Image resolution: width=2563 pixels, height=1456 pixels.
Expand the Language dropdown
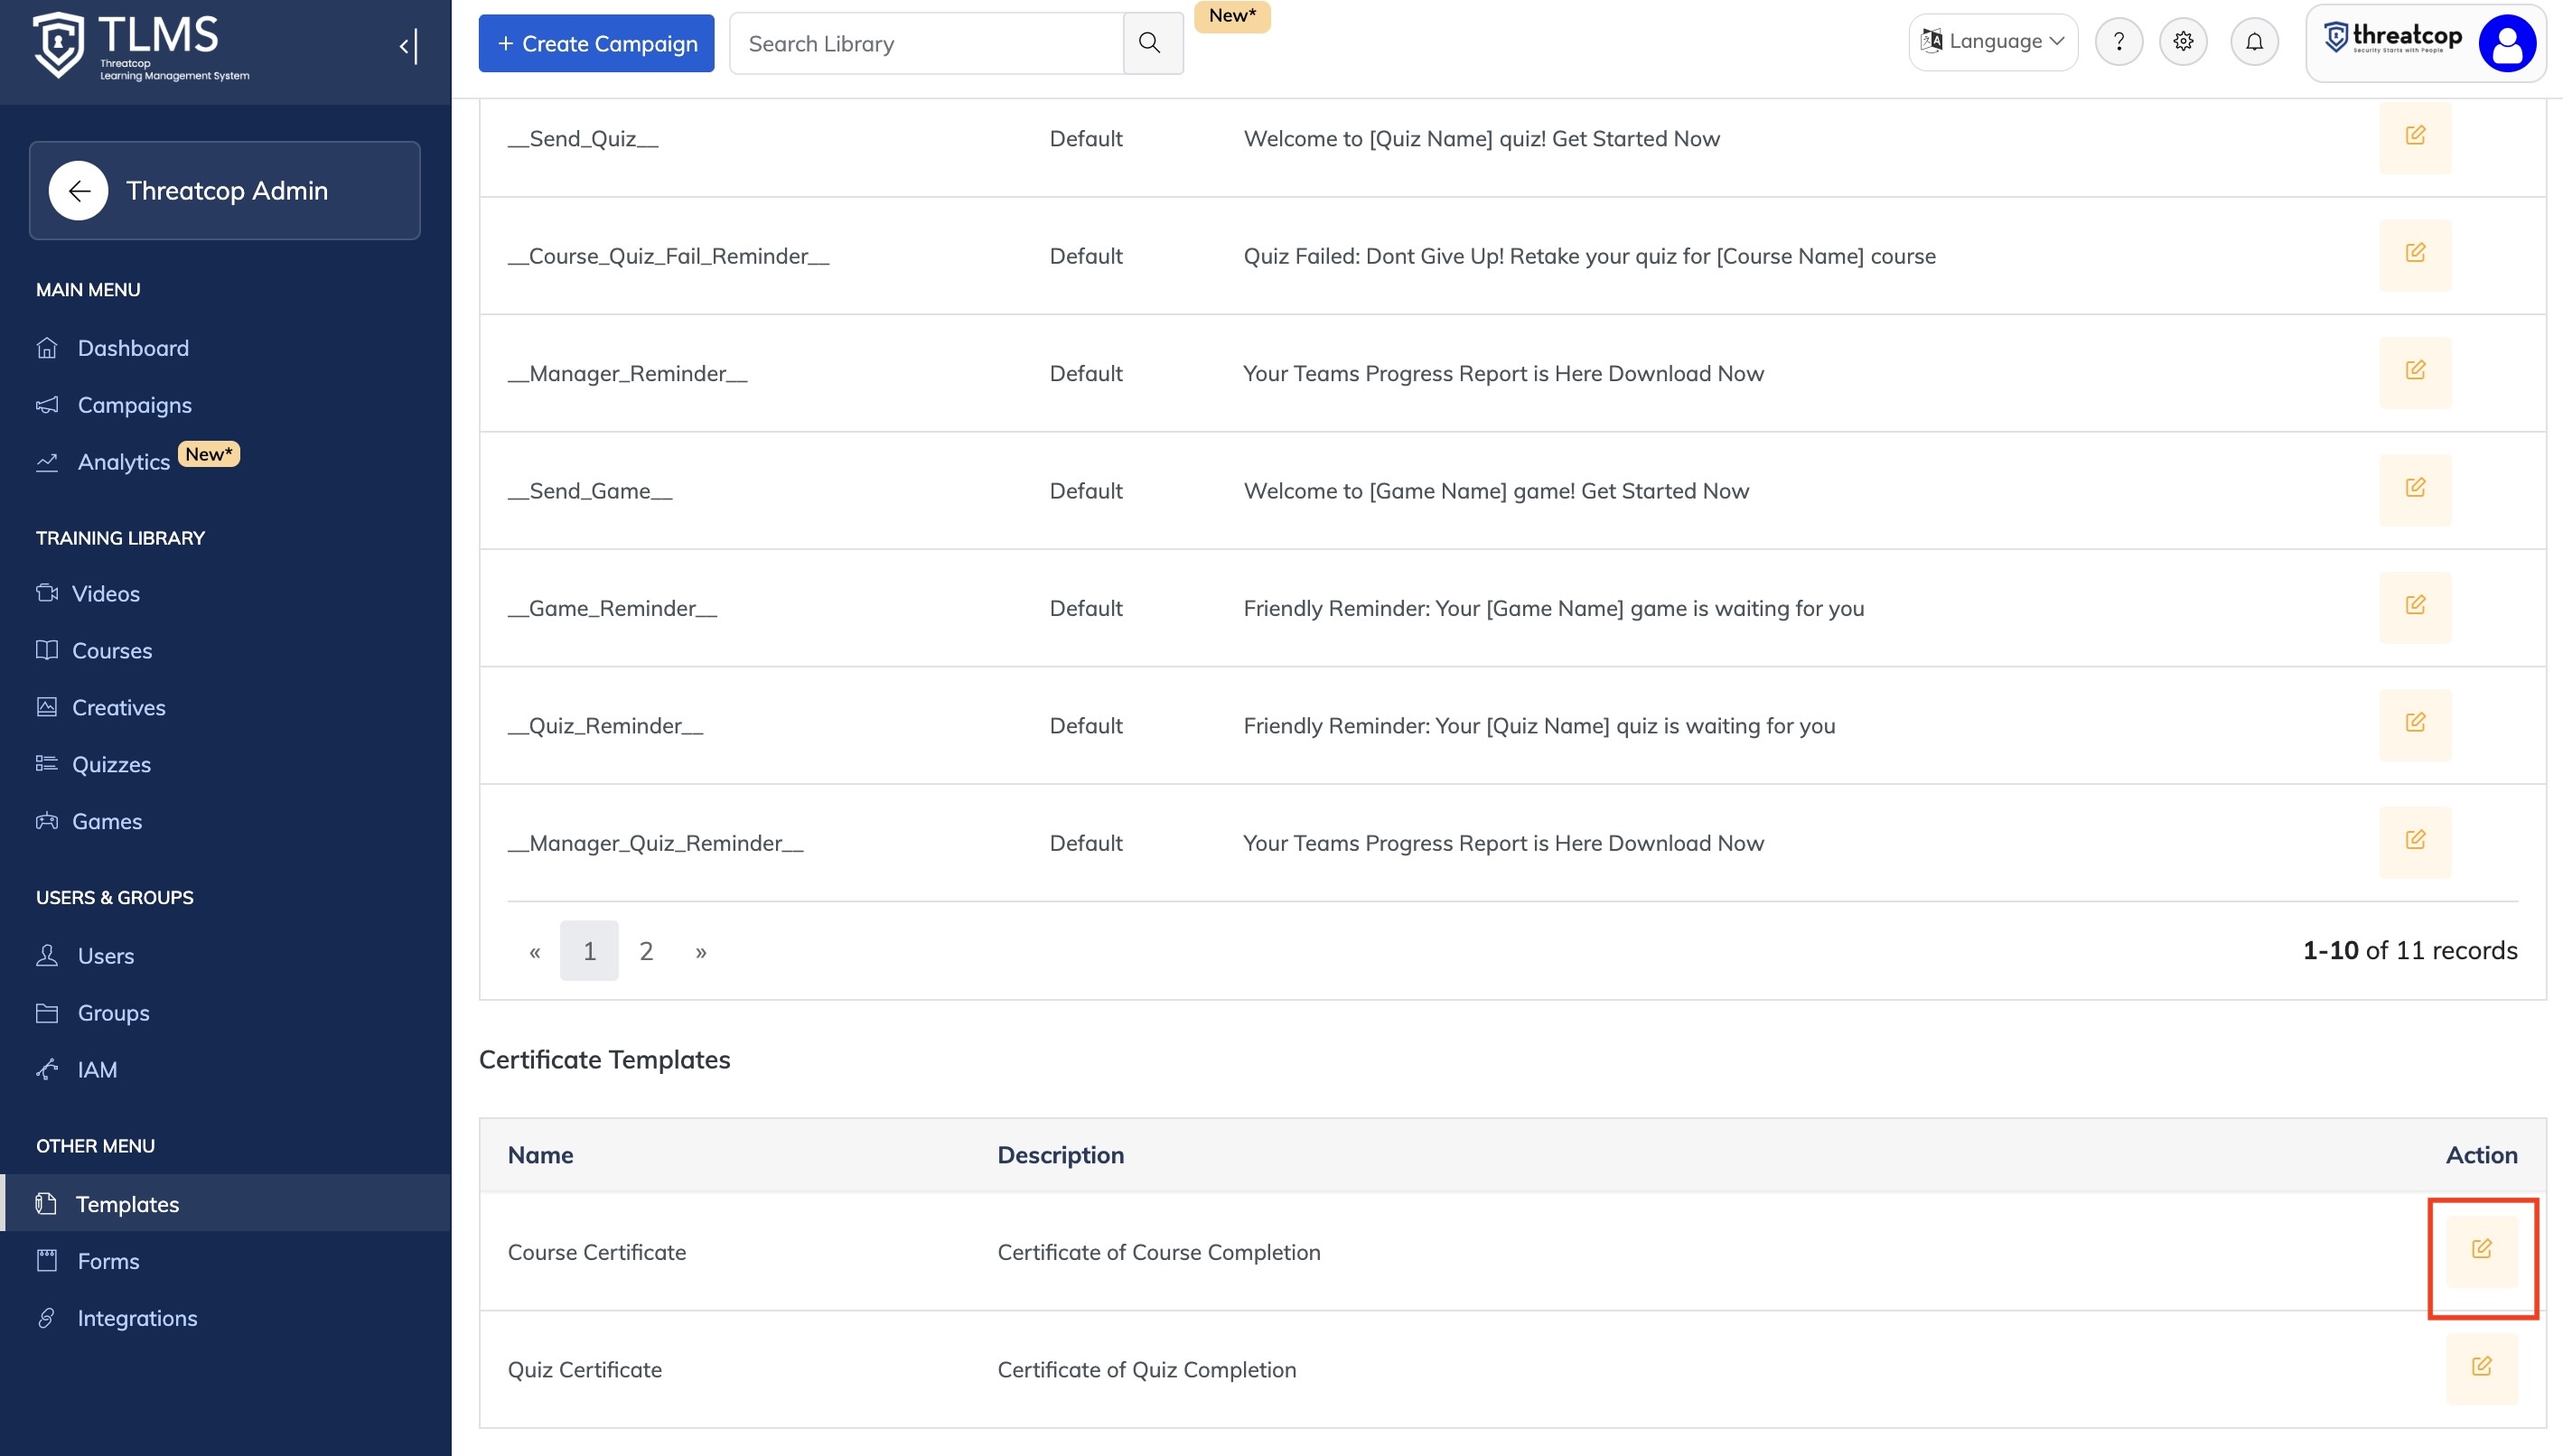pyautogui.click(x=1992, y=42)
